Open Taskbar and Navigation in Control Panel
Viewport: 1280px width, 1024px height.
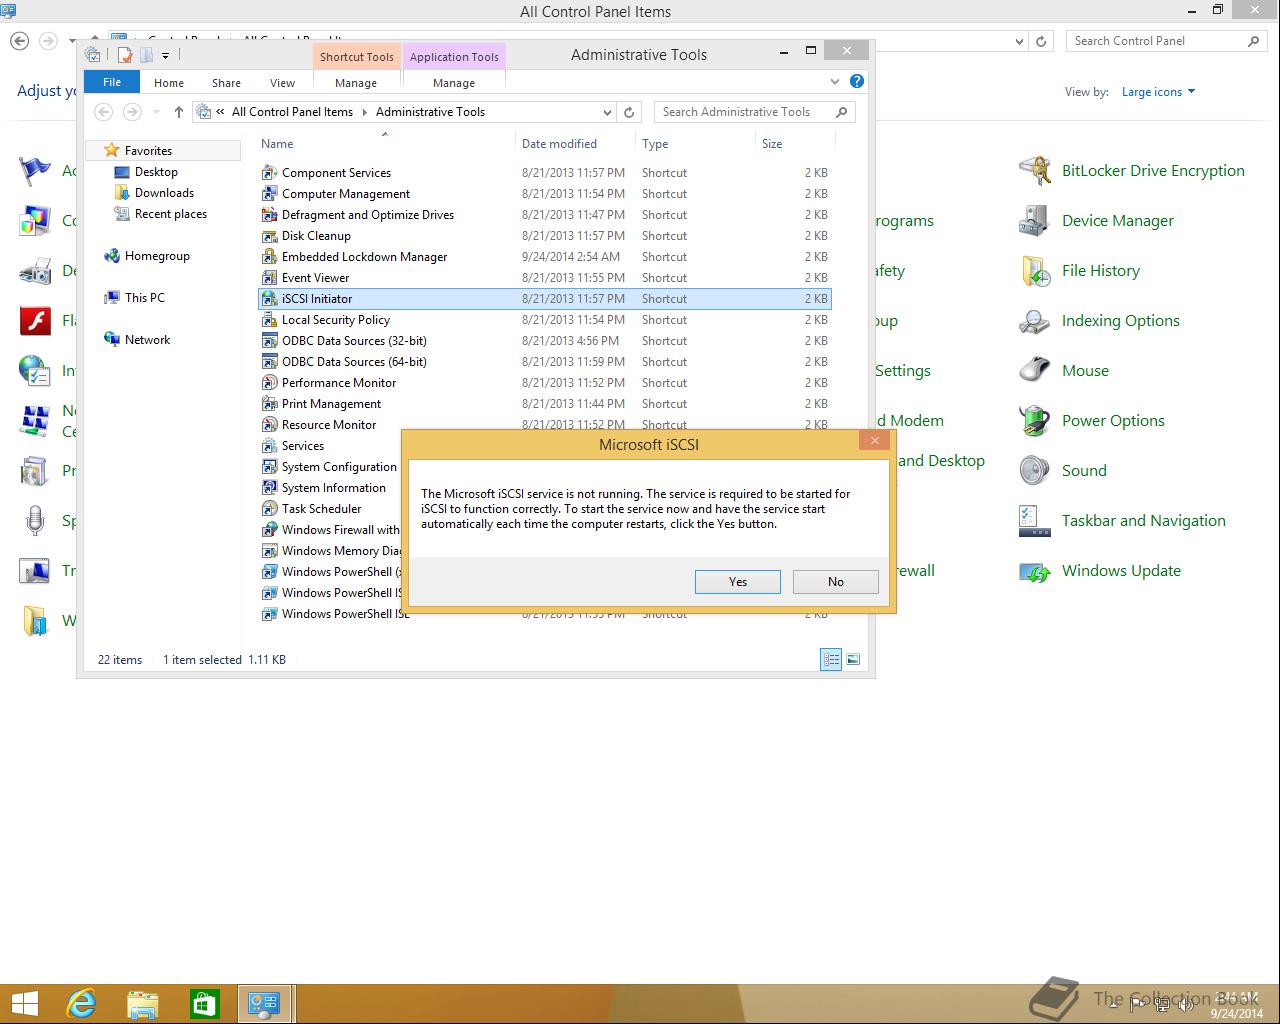tap(1143, 521)
